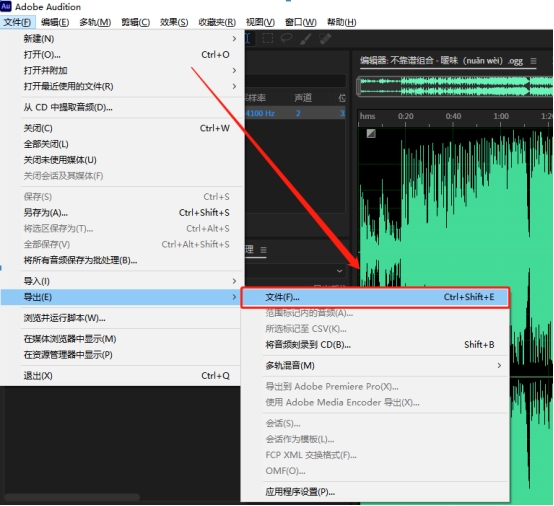Open the 效果(S) menu
Viewport: 554px width, 506px height.
pyautogui.click(x=174, y=22)
